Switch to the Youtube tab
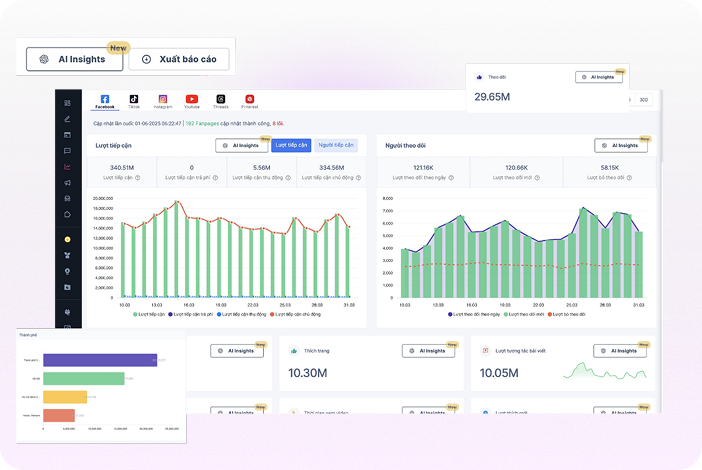This screenshot has height=470, width=702. pyautogui.click(x=192, y=102)
